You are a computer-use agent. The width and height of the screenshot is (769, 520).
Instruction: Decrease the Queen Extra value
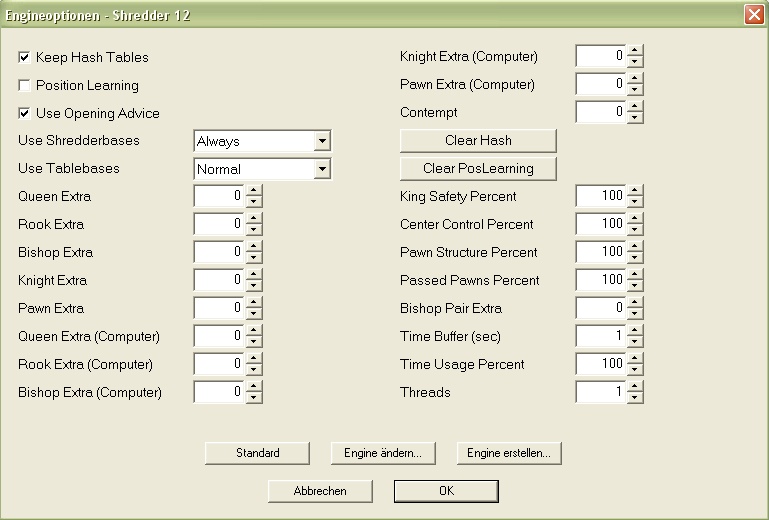point(254,202)
